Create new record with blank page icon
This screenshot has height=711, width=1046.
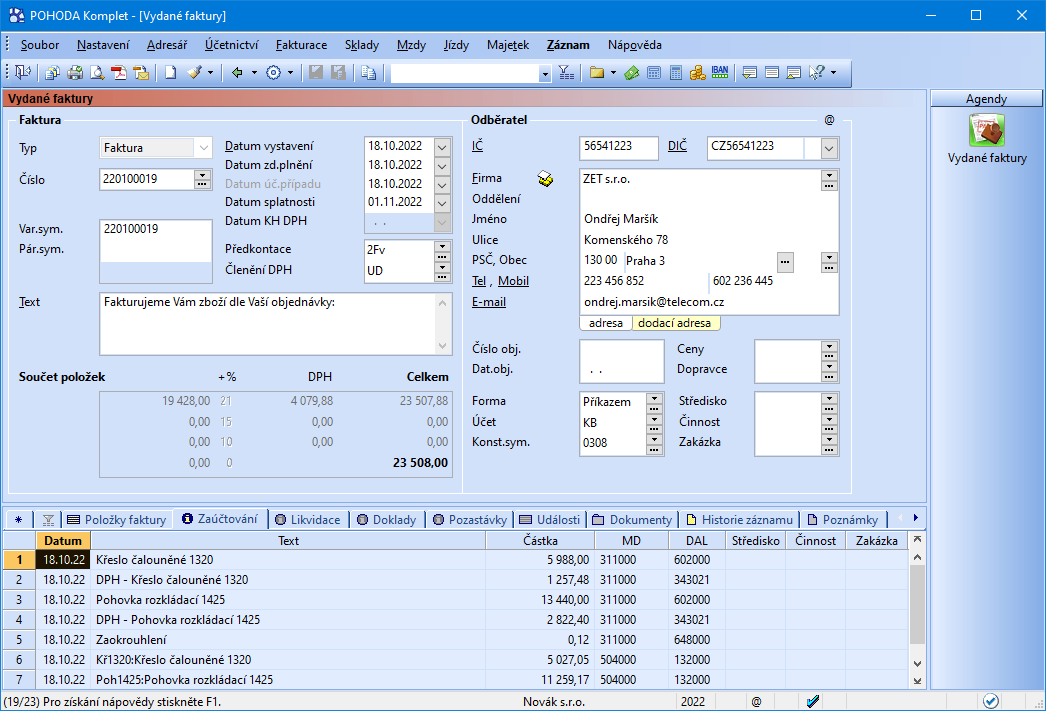171,73
